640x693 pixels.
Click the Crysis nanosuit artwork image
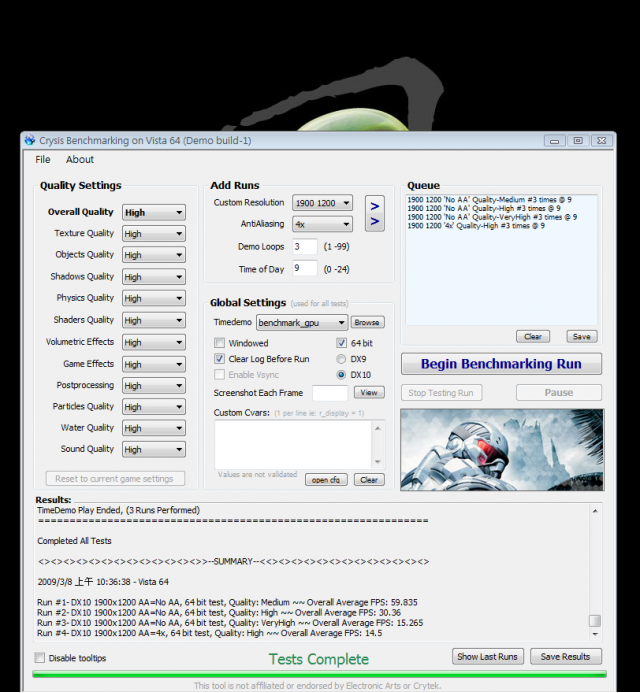coord(502,450)
